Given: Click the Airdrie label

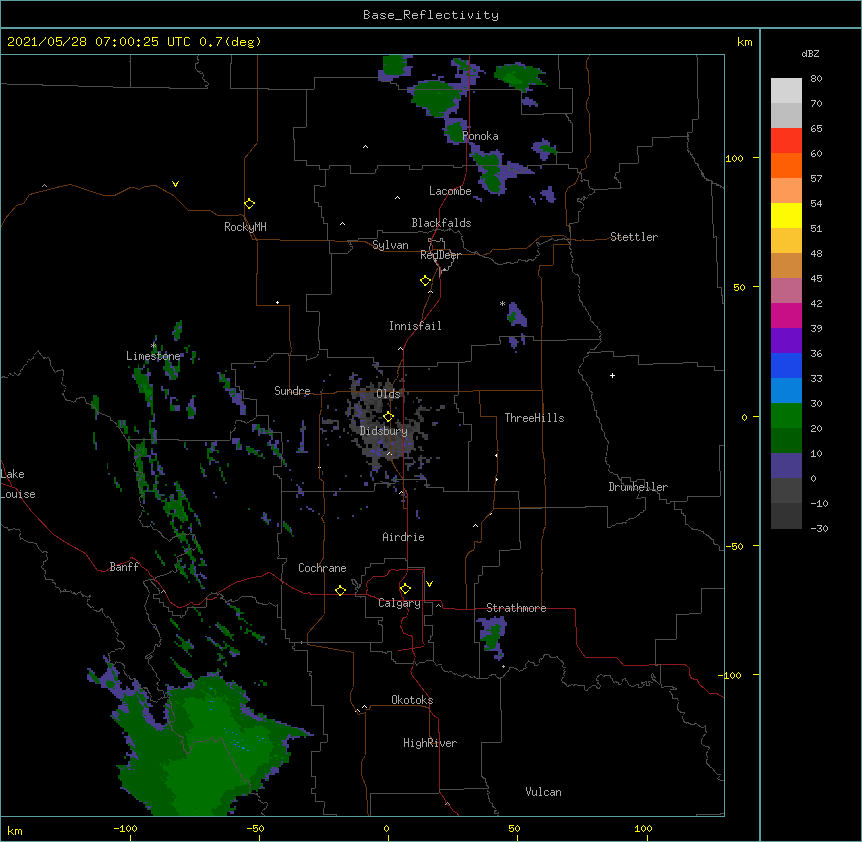Looking at the screenshot, I should tap(403, 537).
